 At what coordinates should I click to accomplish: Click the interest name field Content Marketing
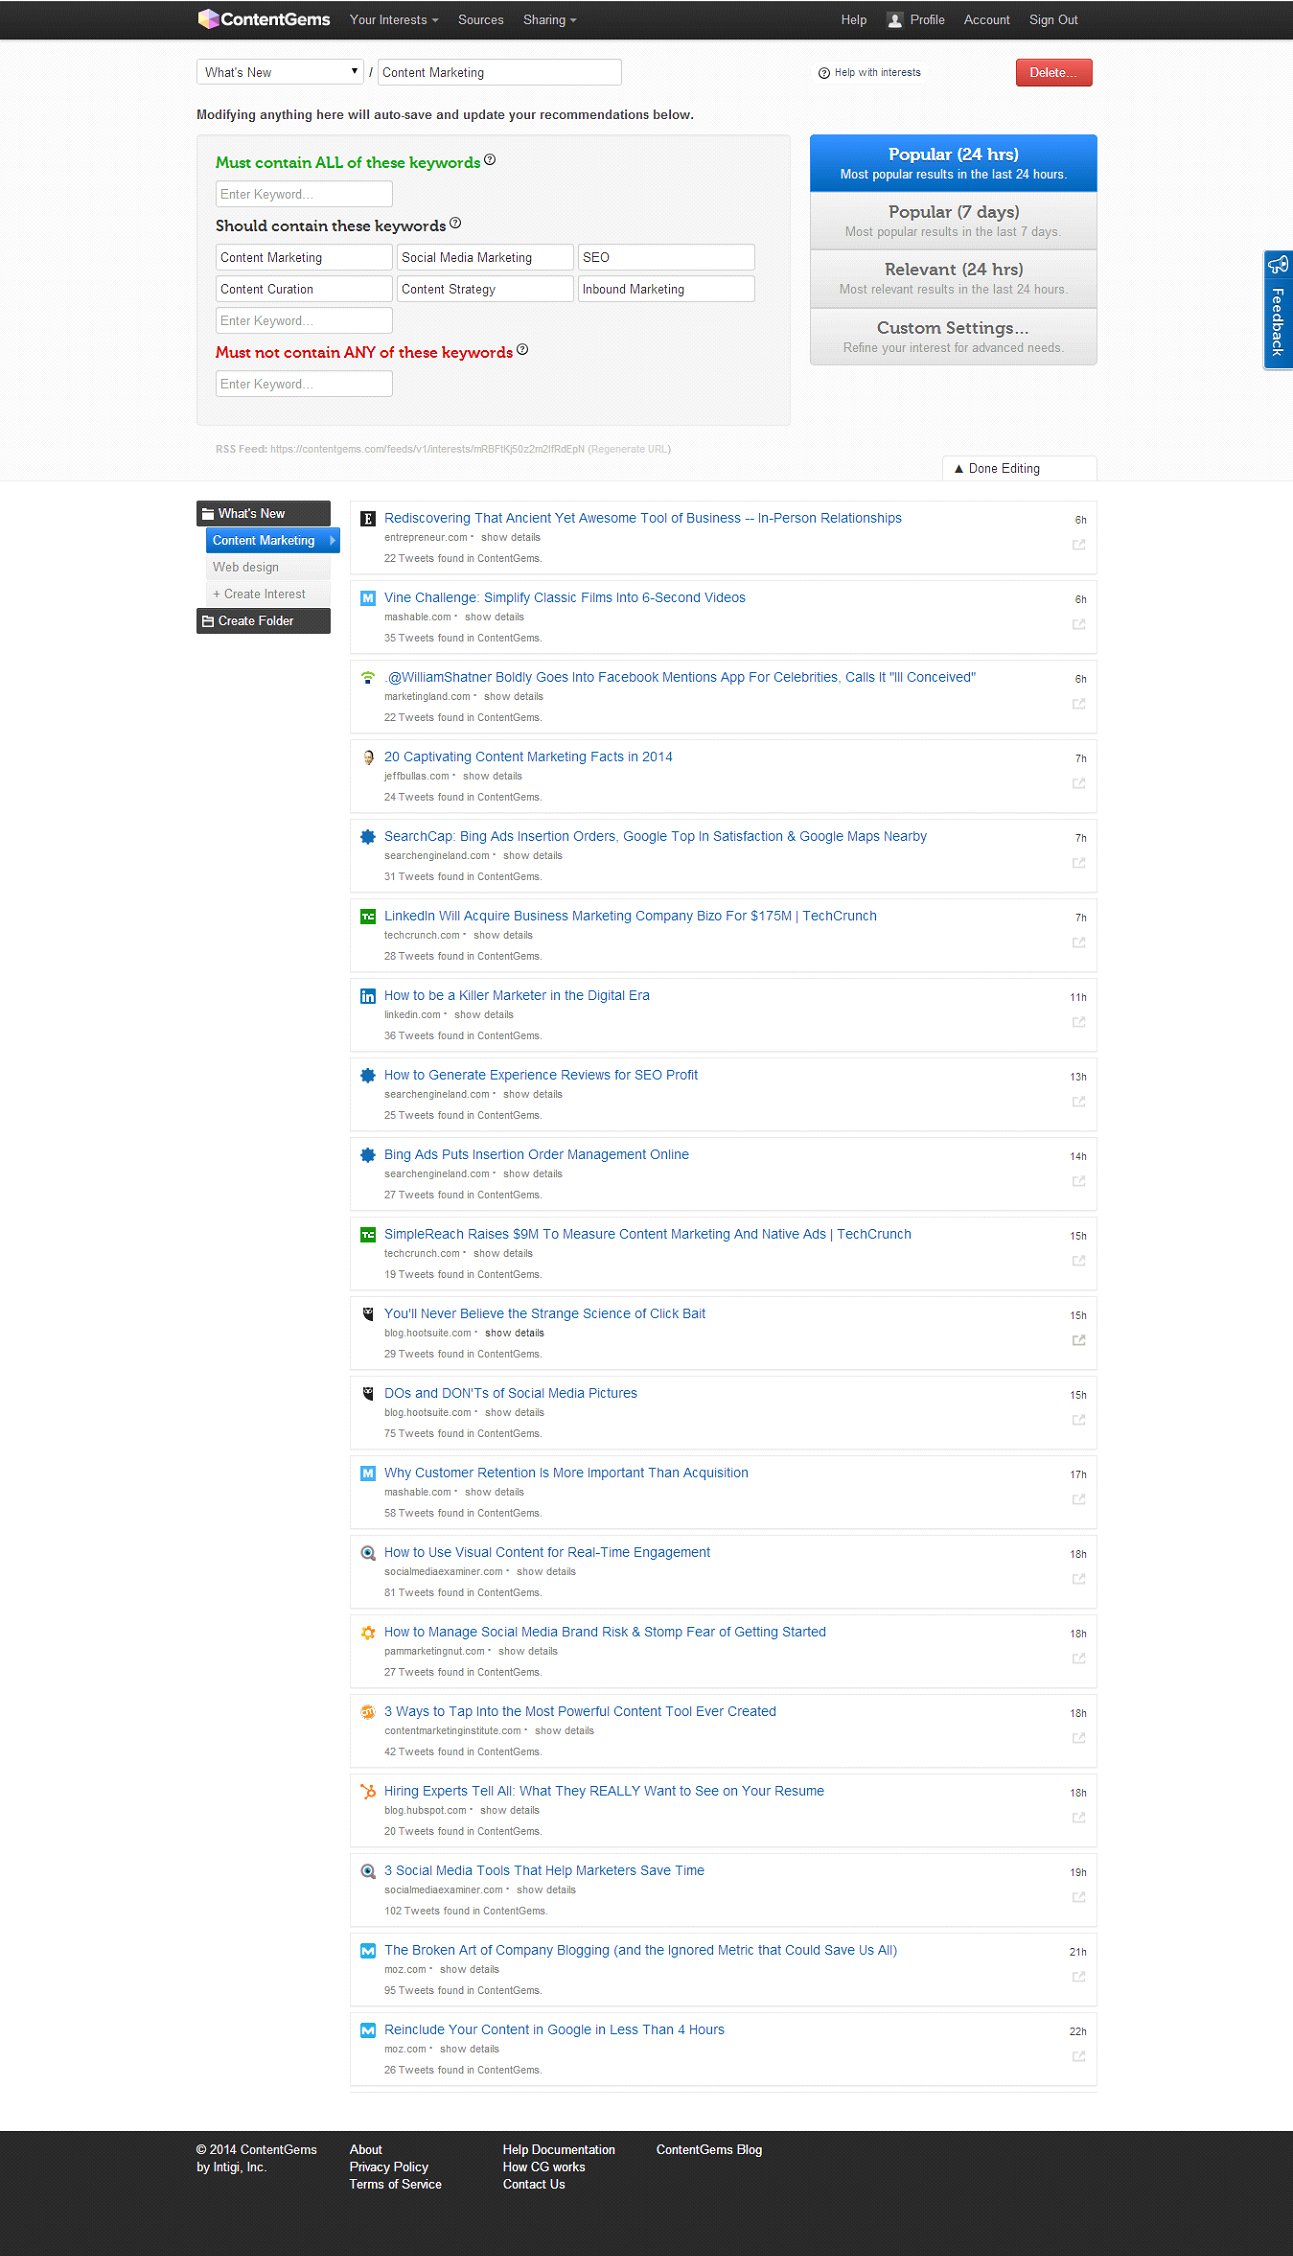click(x=500, y=72)
